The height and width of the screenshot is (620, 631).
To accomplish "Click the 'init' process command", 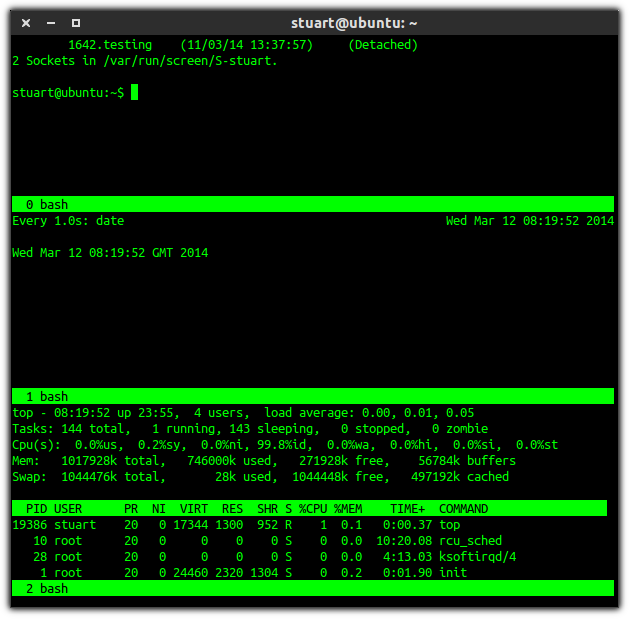I will (x=453, y=573).
